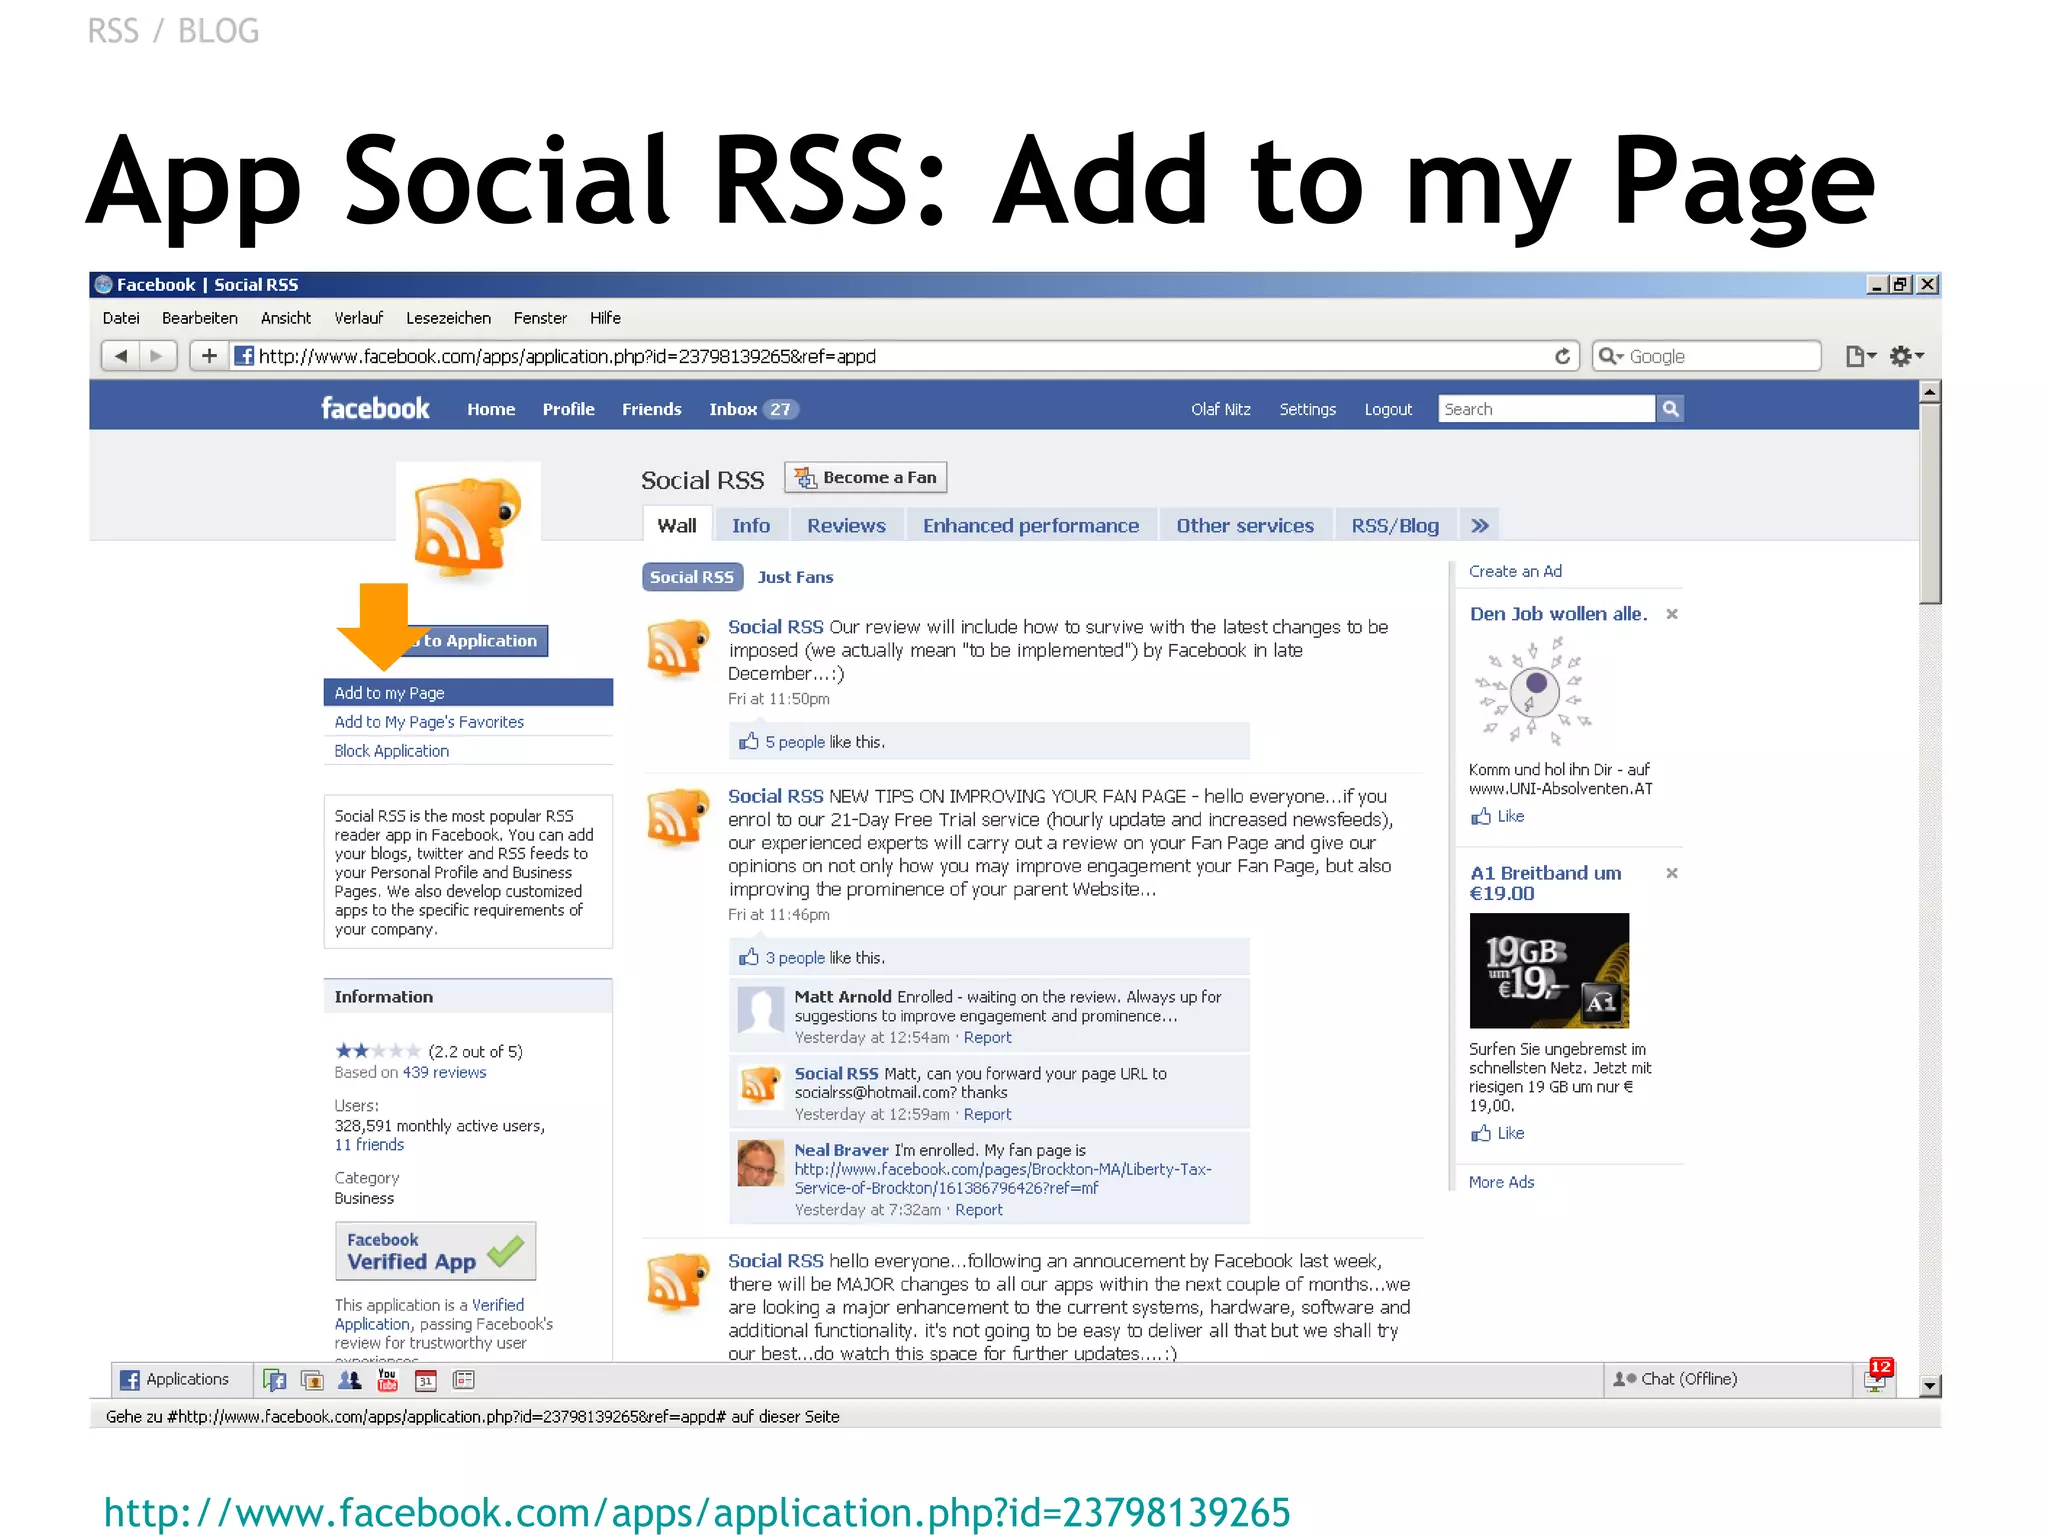Click the Create an Ad link
Image resolution: width=2048 pixels, height=1536 pixels.
(1515, 571)
